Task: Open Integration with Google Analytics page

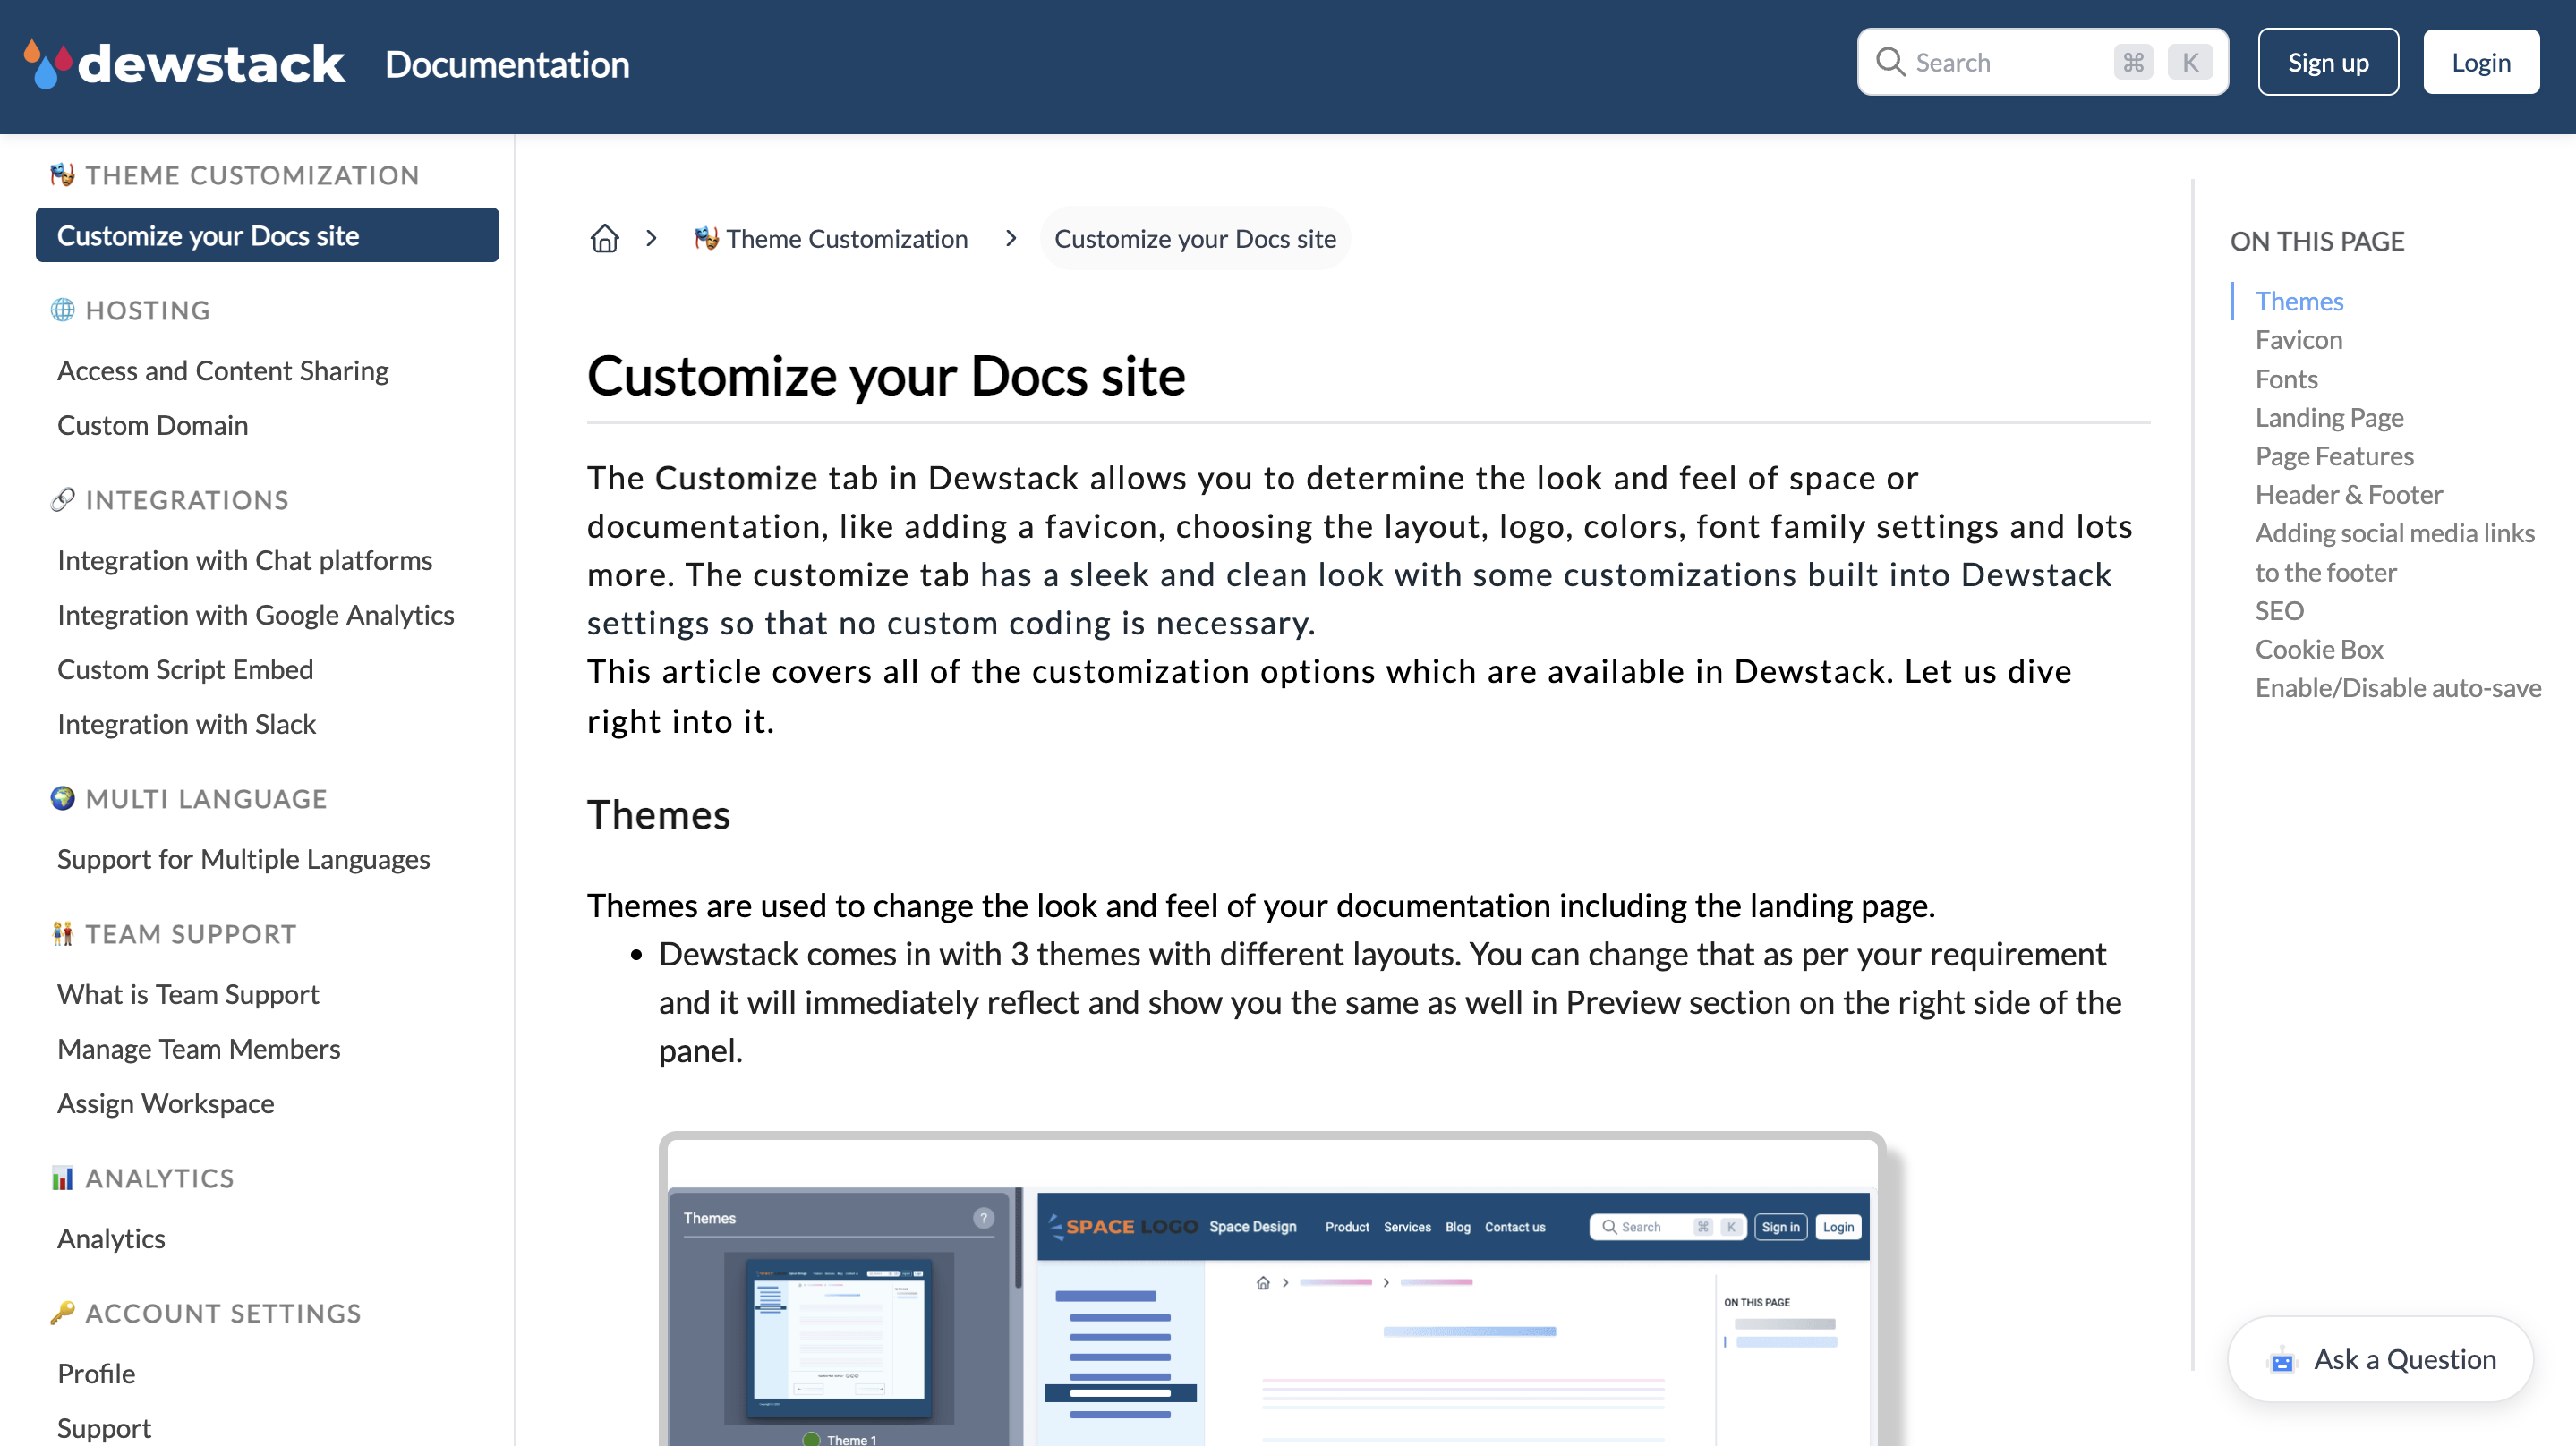Action: [256, 614]
